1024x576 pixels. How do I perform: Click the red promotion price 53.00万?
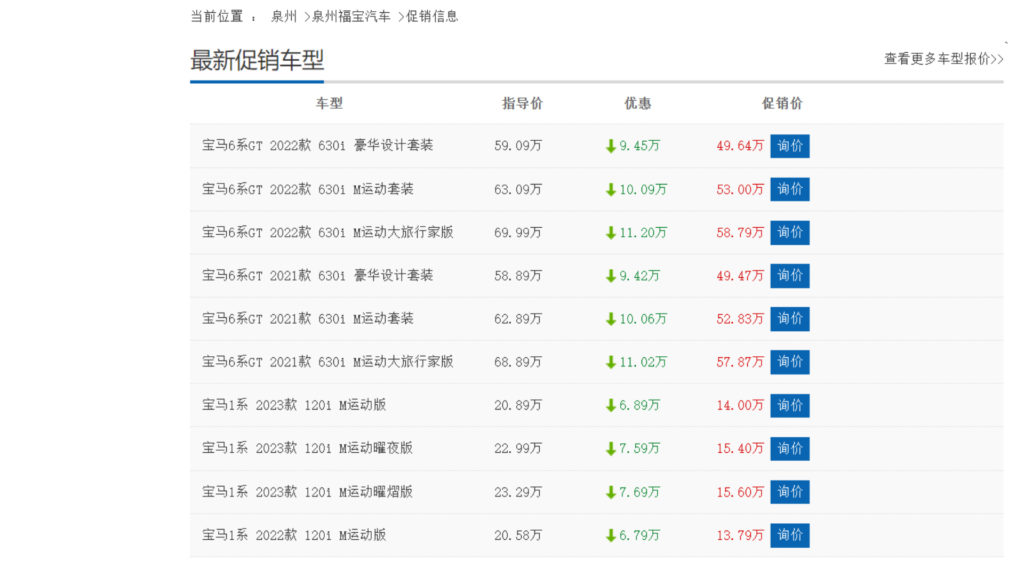point(740,189)
